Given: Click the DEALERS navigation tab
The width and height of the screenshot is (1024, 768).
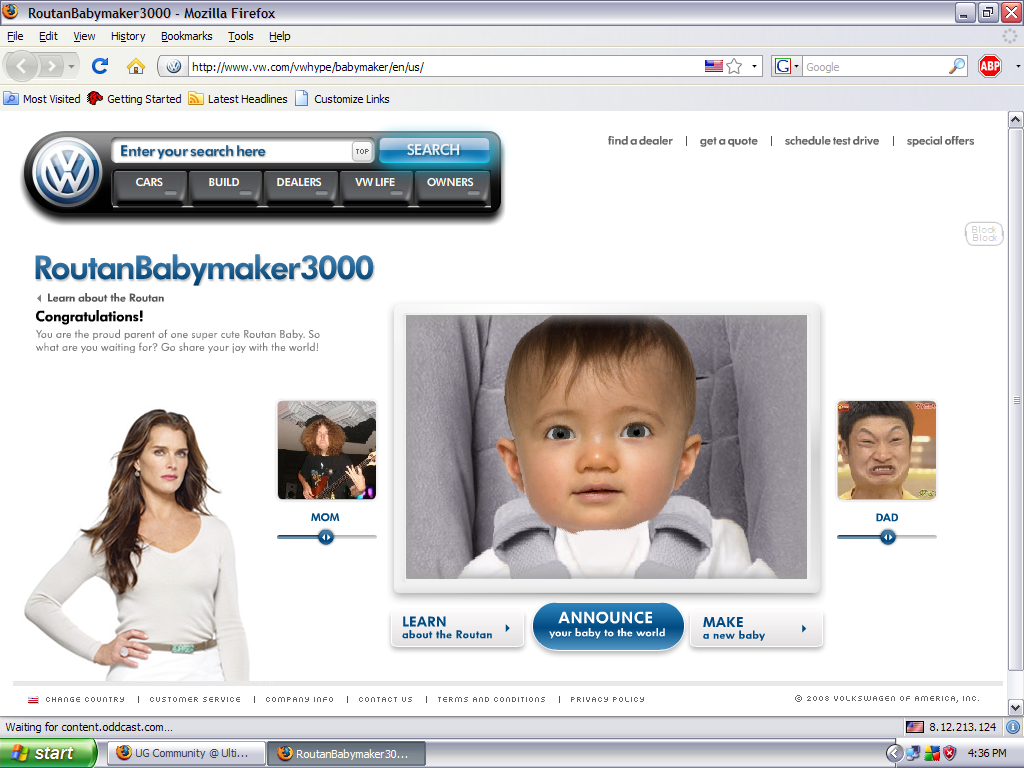Looking at the screenshot, I should (299, 185).
